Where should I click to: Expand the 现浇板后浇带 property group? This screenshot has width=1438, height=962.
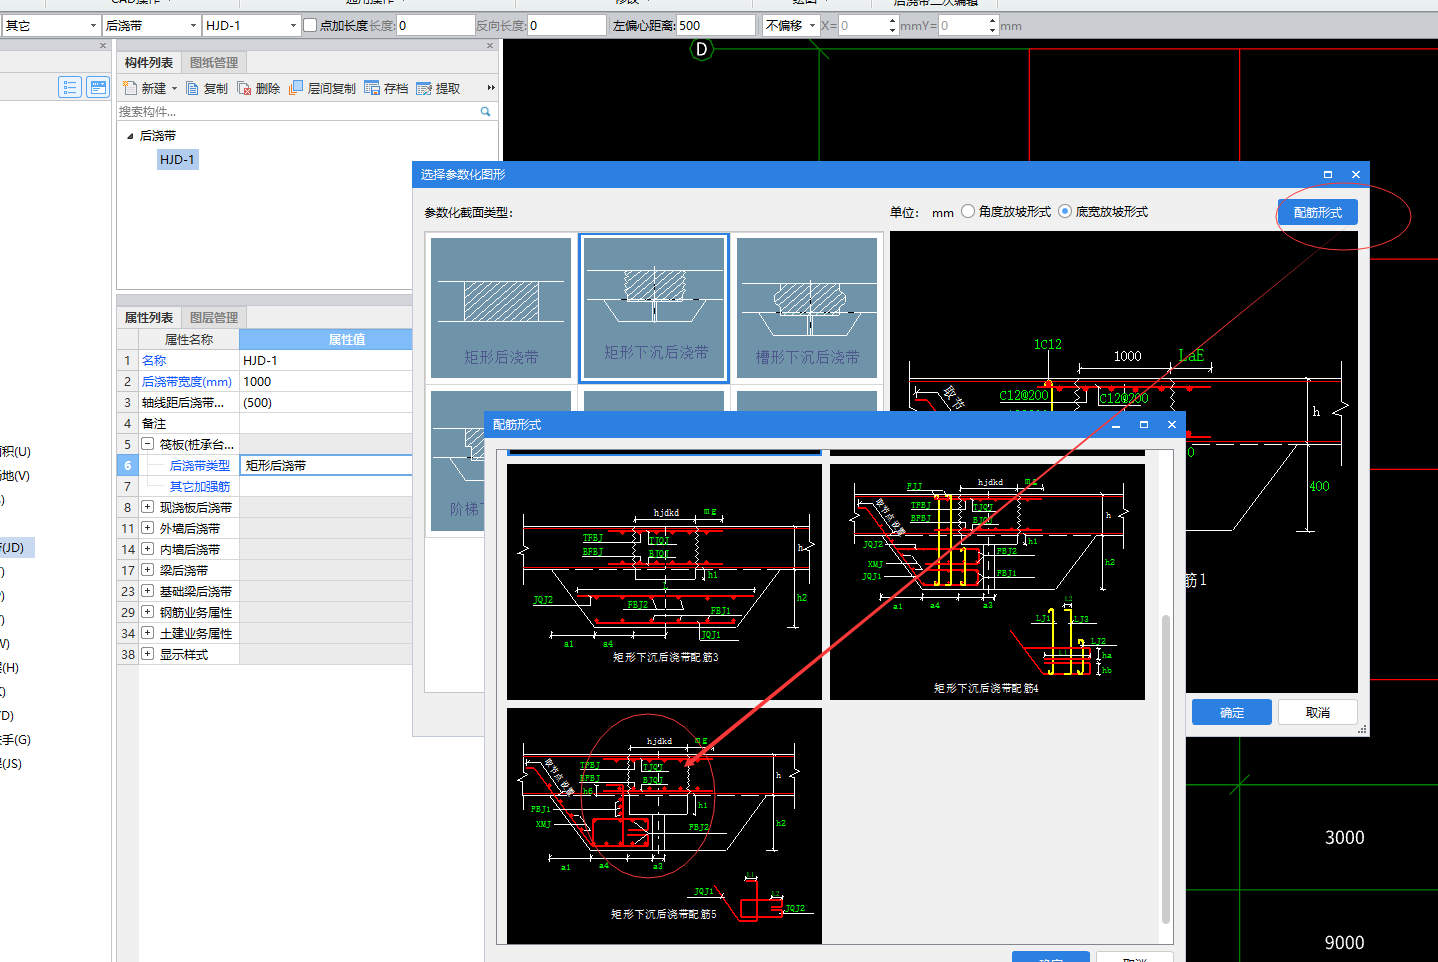click(147, 507)
